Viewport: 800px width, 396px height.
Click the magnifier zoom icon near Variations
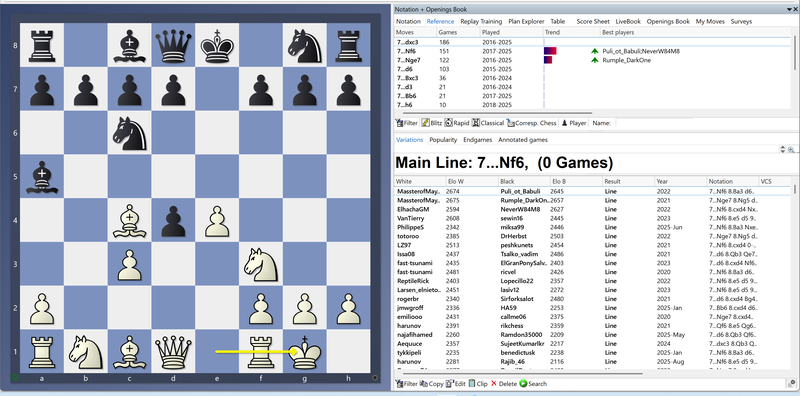pyautogui.click(x=791, y=150)
